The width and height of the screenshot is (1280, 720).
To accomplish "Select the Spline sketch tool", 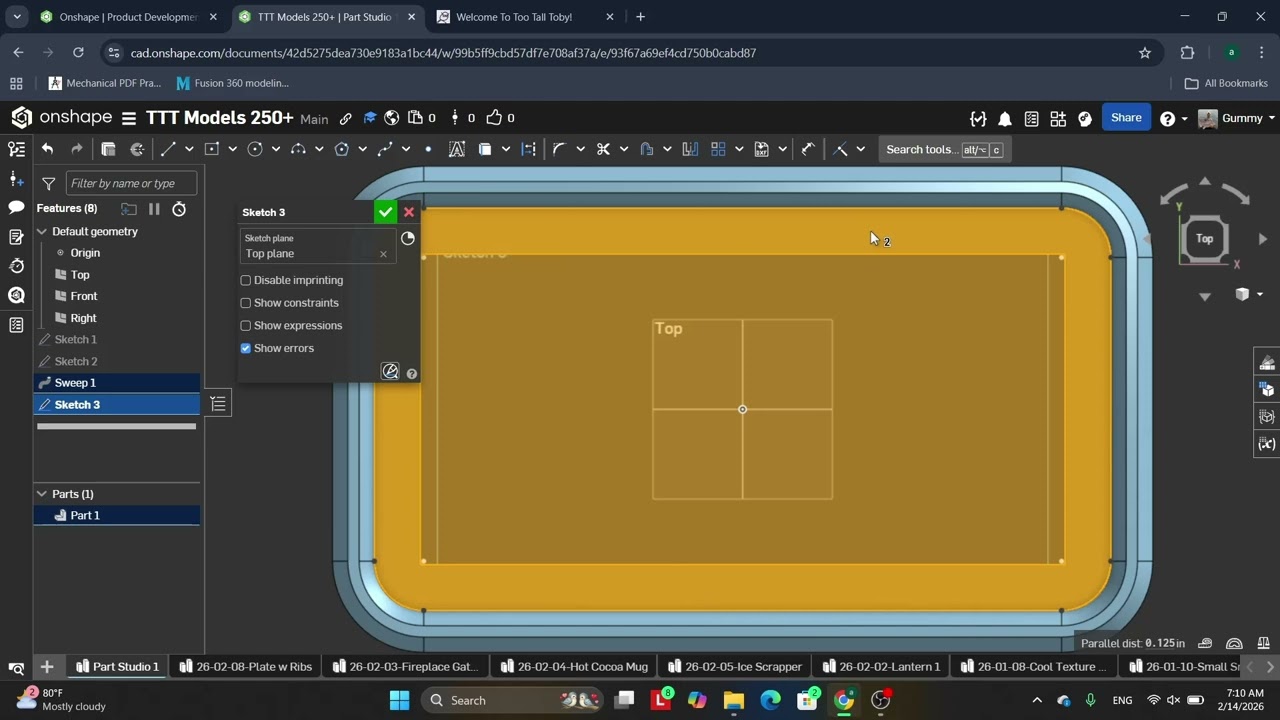I will (x=385, y=149).
